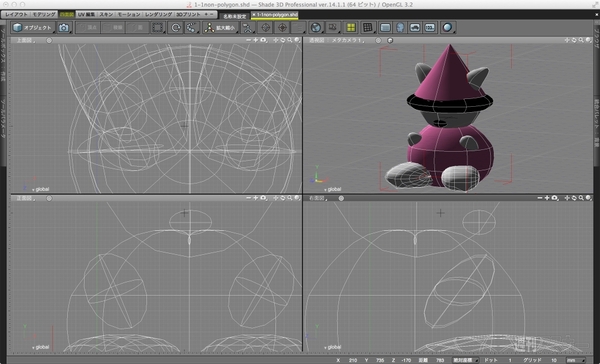600x364 pixels.
Task: Open global coordinate dropdown in top view
Action: pos(40,189)
